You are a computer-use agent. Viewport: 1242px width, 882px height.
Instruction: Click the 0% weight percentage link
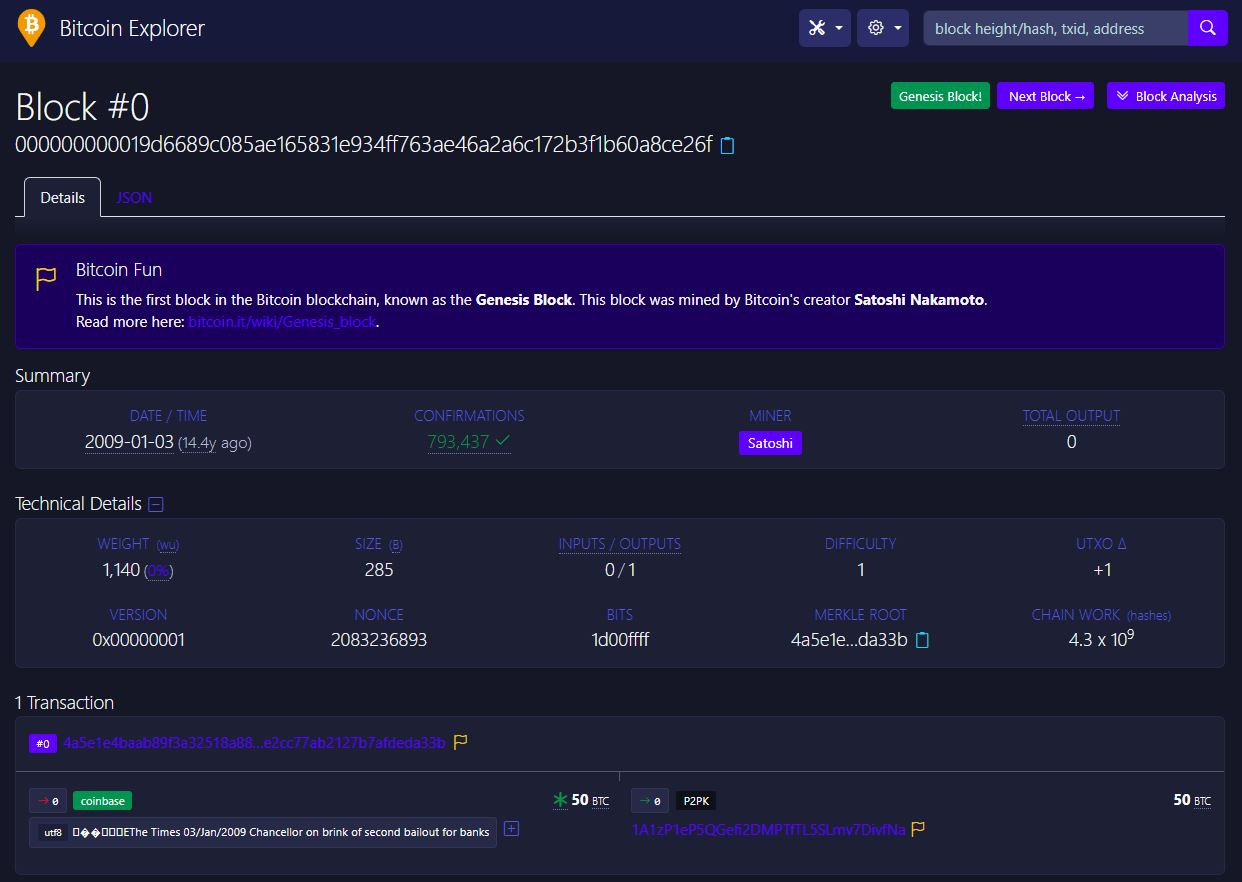click(158, 571)
